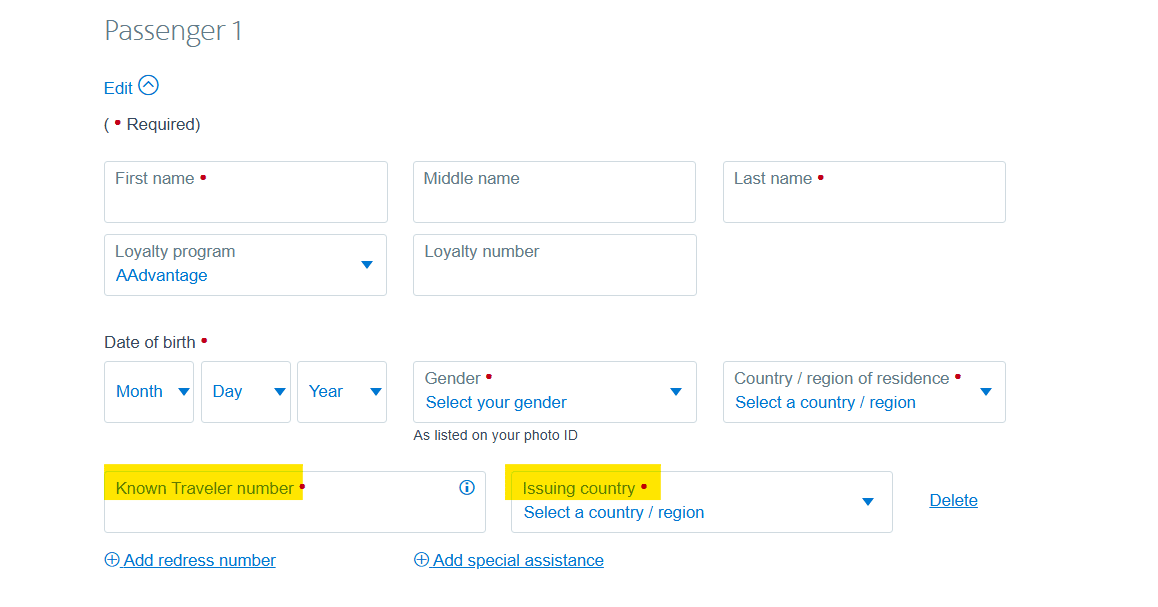Open the Add special assistance link

click(518, 560)
